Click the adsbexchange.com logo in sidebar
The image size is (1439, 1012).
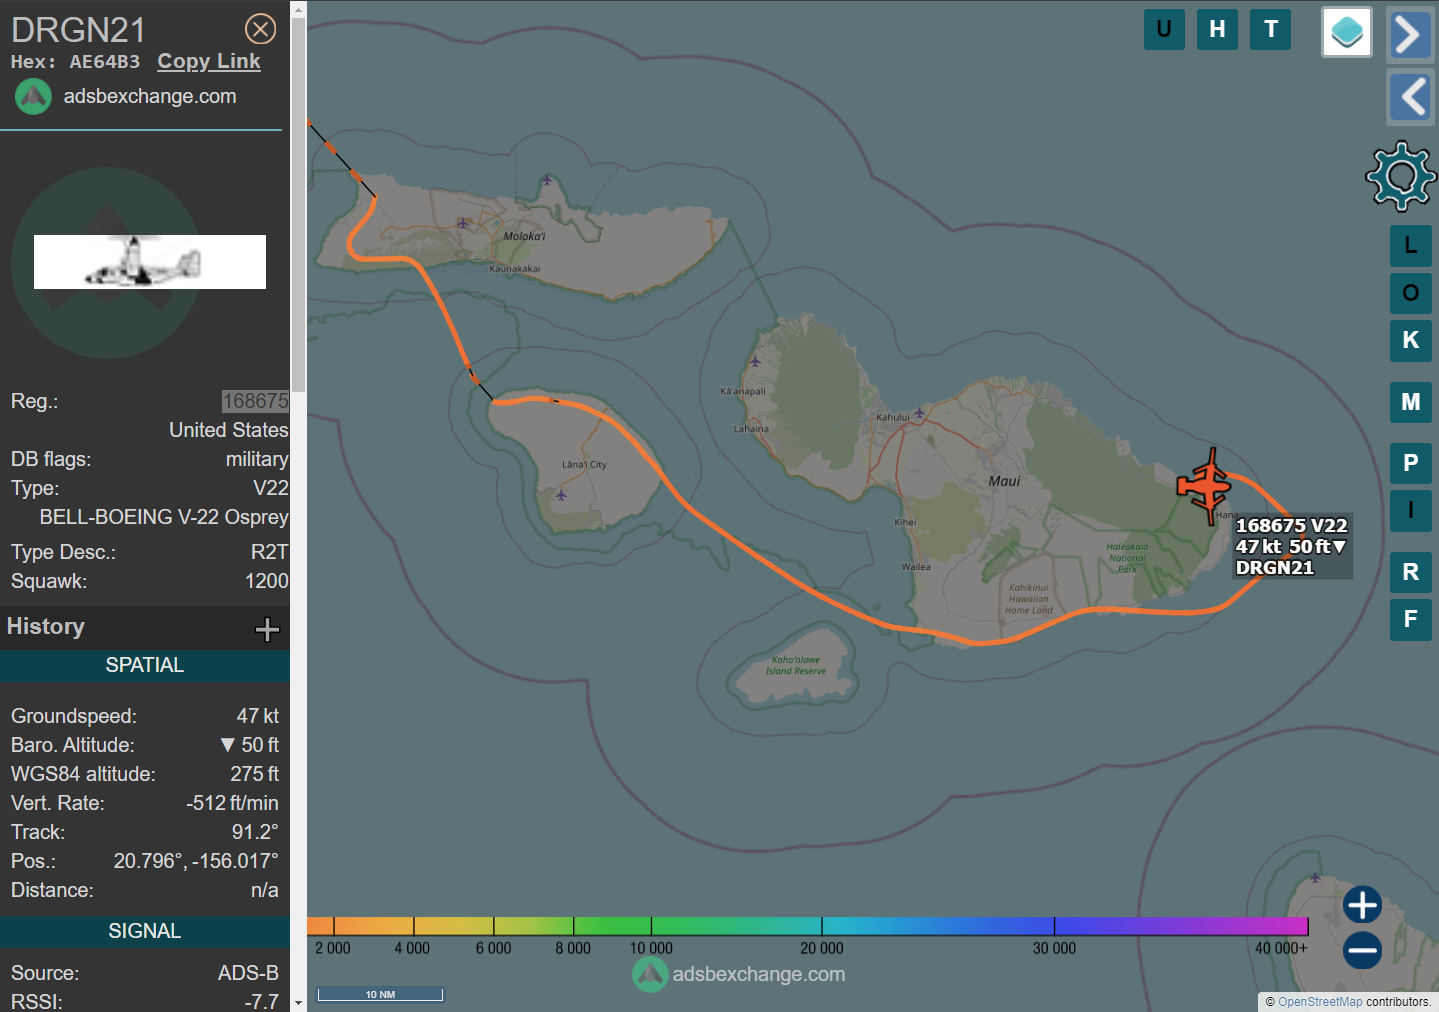(x=33, y=97)
